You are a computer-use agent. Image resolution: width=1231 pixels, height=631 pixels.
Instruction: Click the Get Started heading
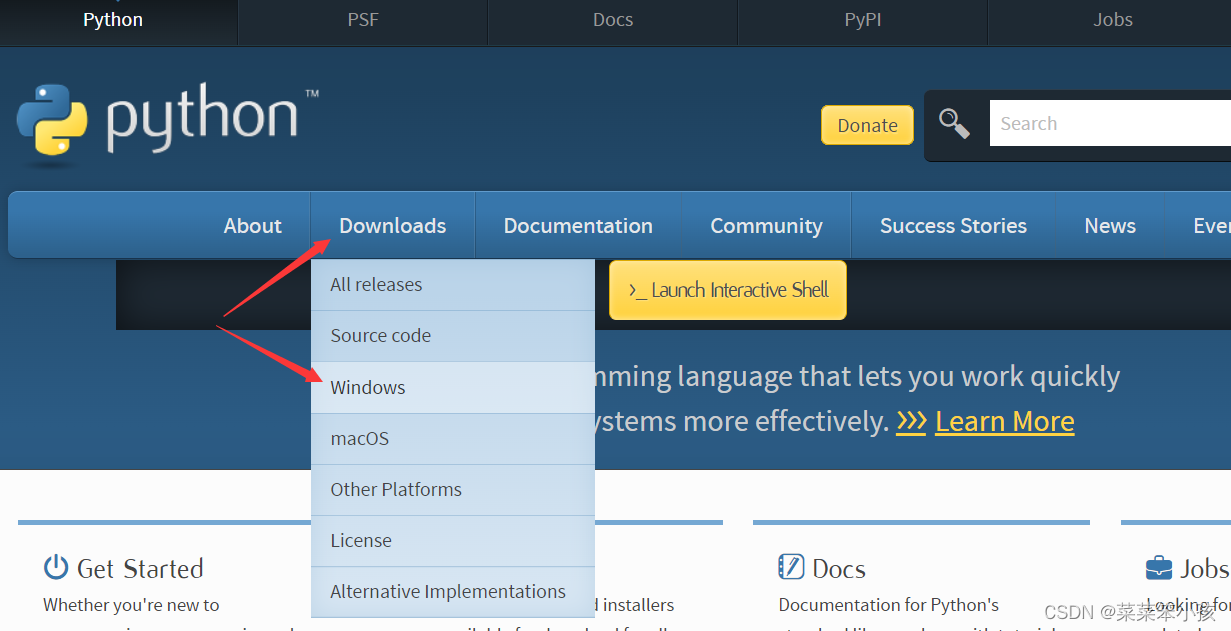click(140, 568)
